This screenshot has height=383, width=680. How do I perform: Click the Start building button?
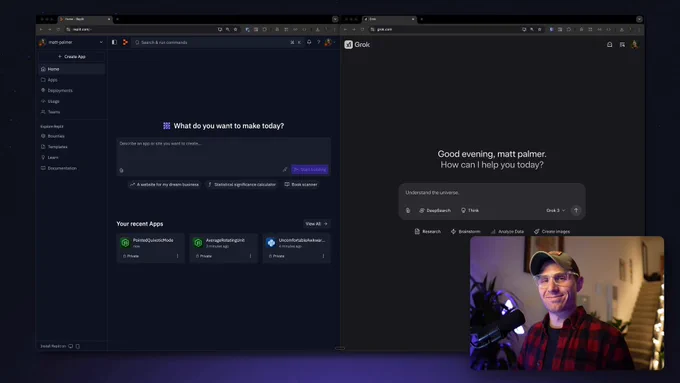click(x=310, y=170)
